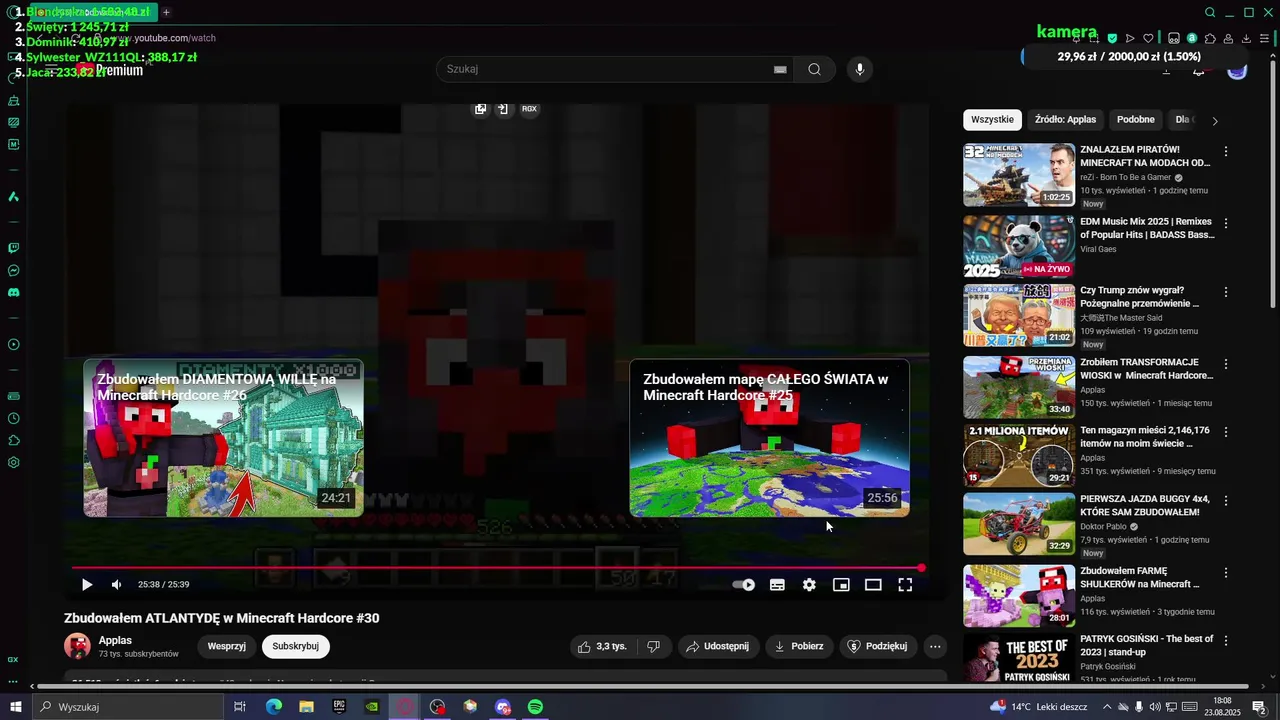
Task: Click the red video progress bar
Action: pyautogui.click(x=497, y=568)
